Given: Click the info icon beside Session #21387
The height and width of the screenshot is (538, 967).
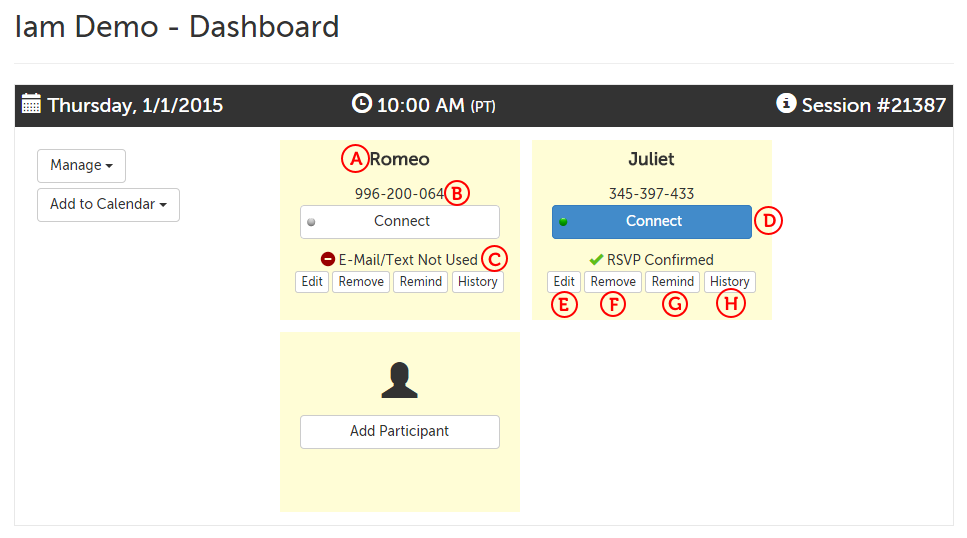Looking at the screenshot, I should 787,103.
